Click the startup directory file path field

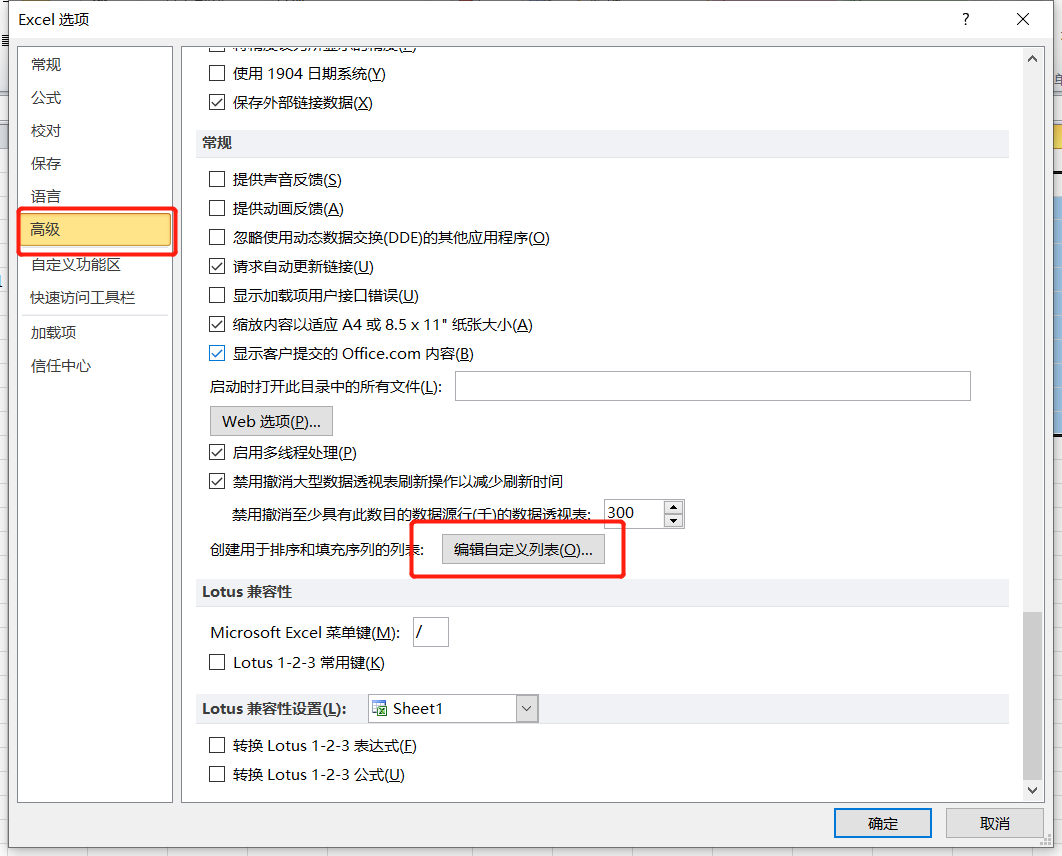(x=712, y=386)
